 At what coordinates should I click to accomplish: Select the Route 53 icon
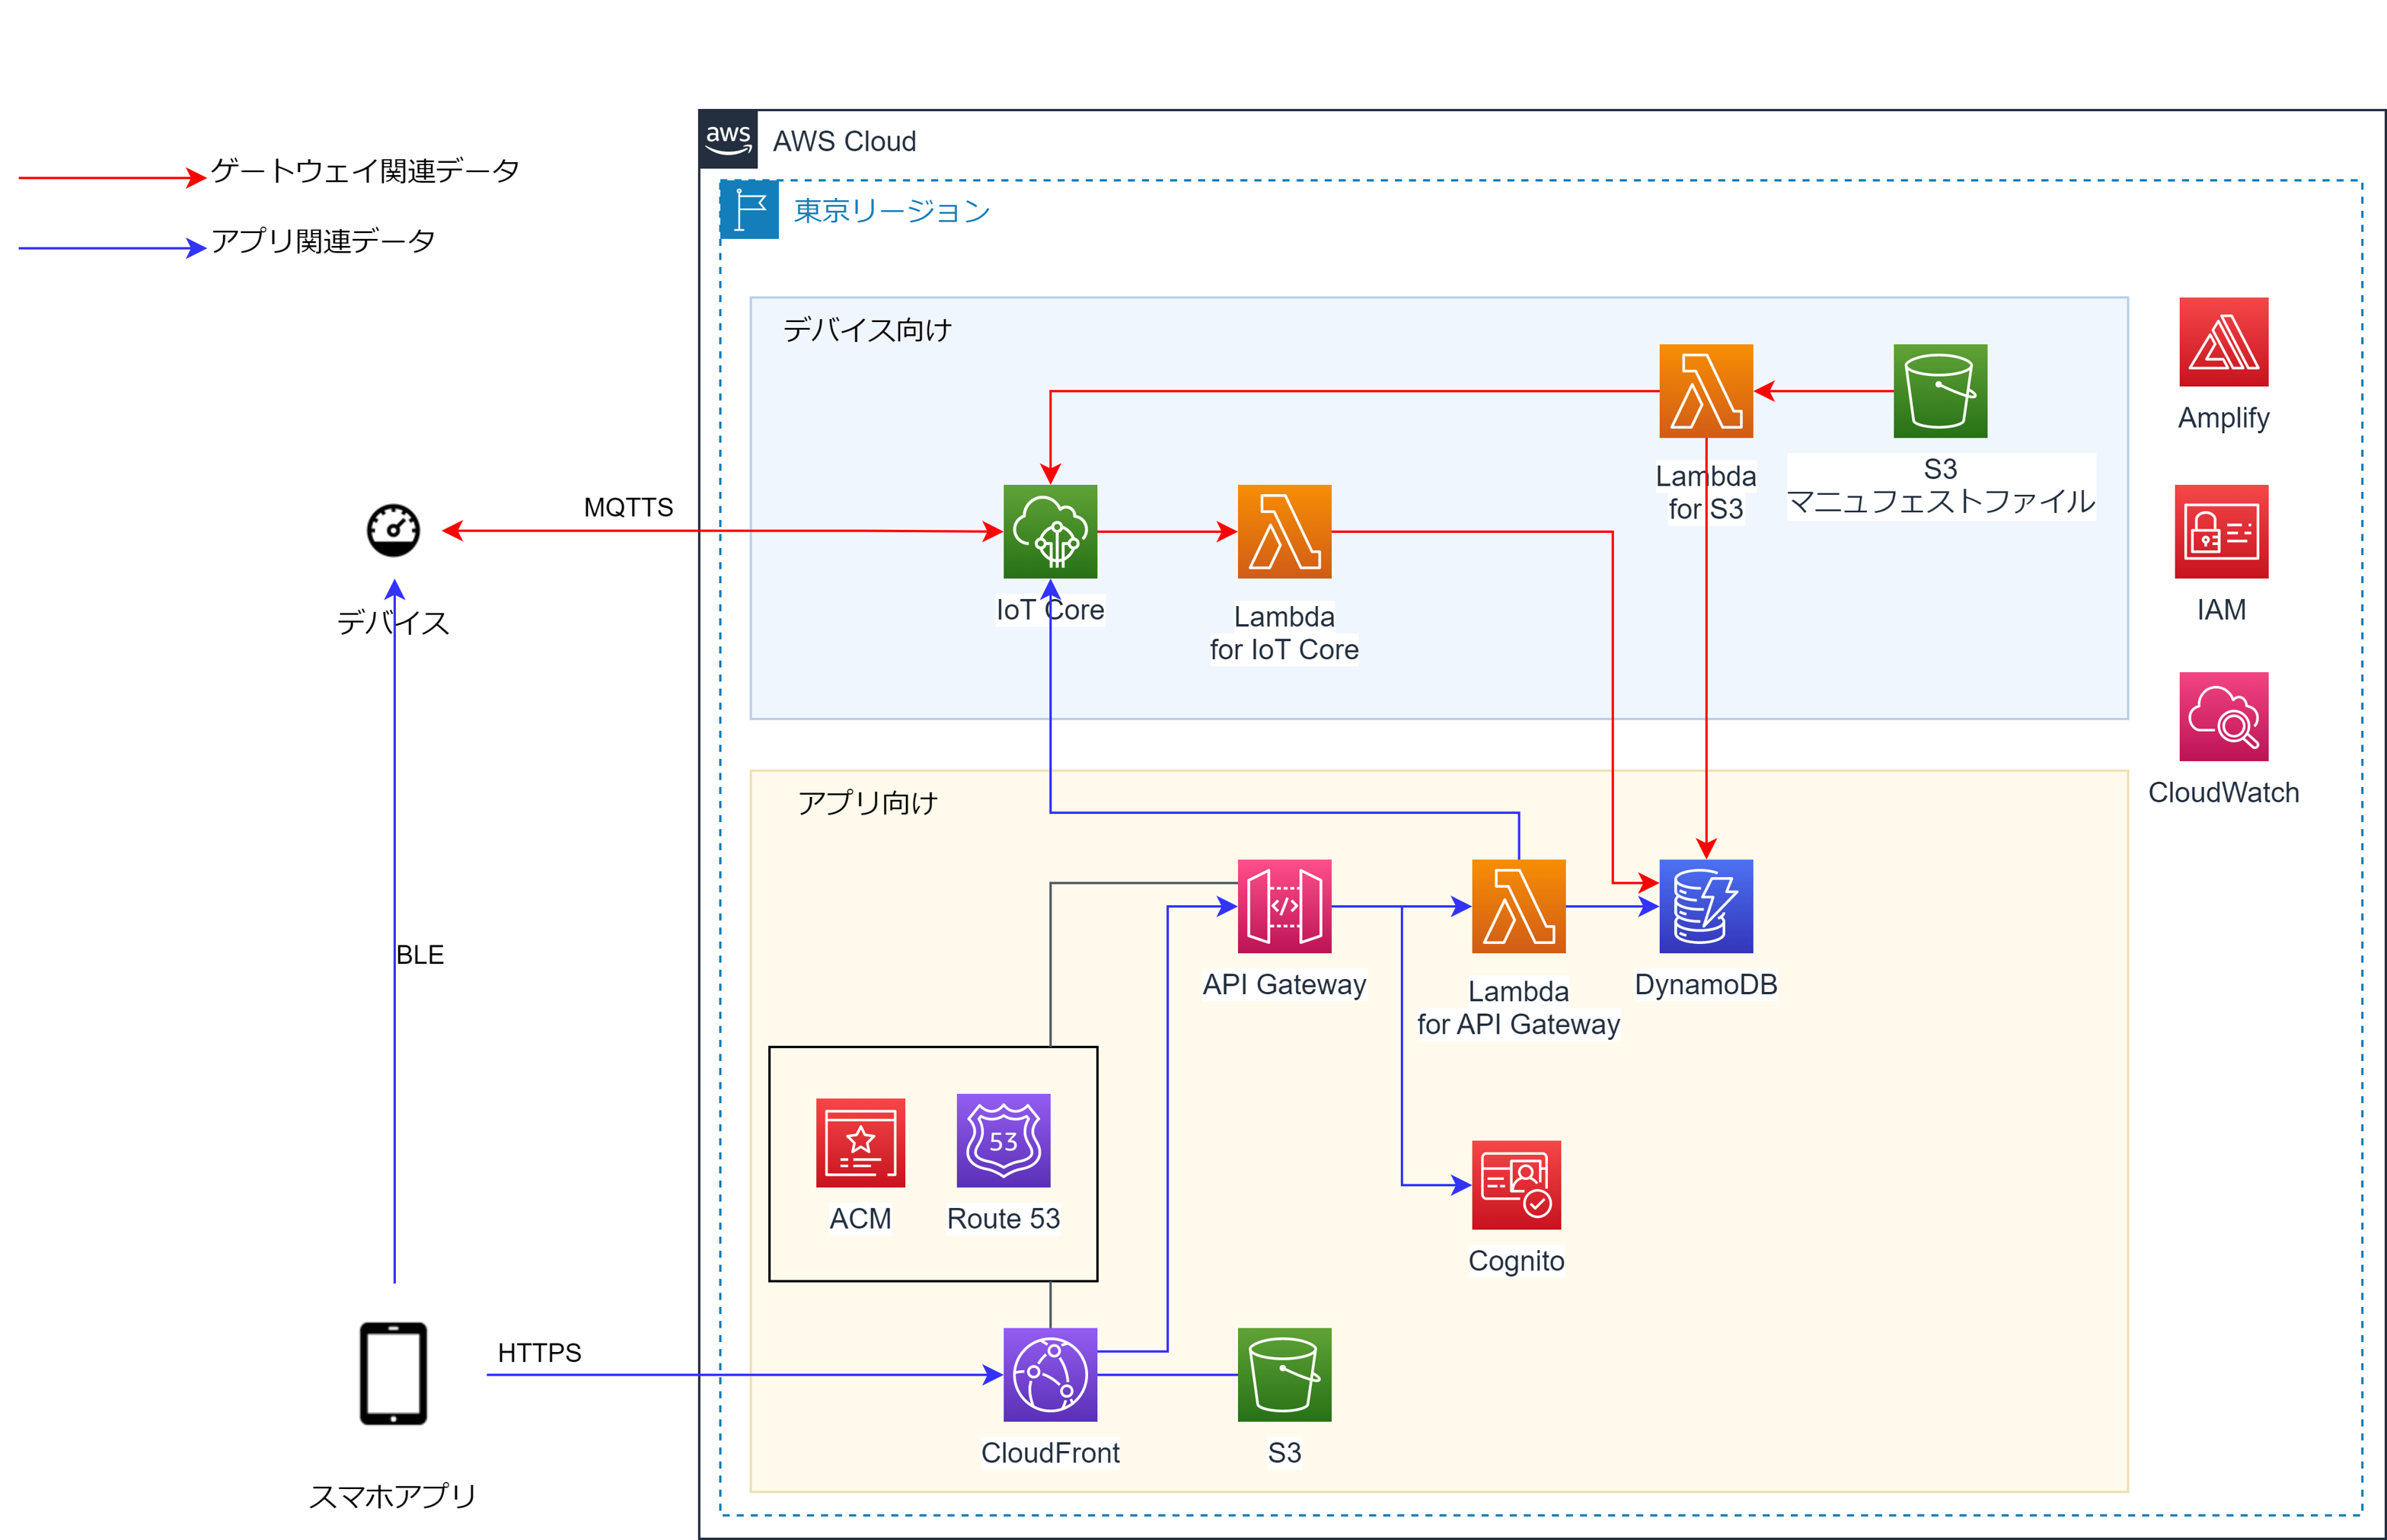(1003, 1141)
